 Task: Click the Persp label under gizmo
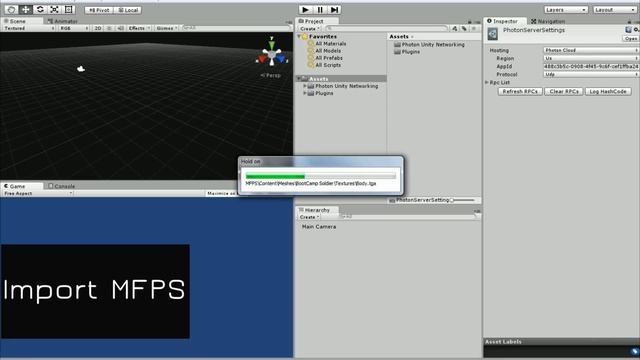tap(271, 76)
